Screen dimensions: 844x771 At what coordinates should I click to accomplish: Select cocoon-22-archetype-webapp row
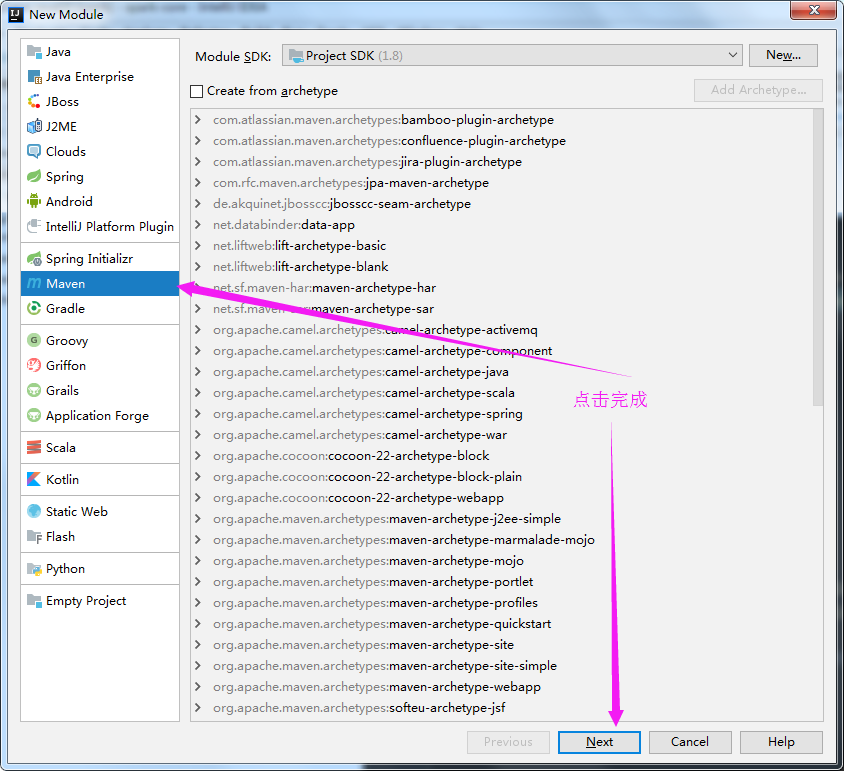[501, 497]
